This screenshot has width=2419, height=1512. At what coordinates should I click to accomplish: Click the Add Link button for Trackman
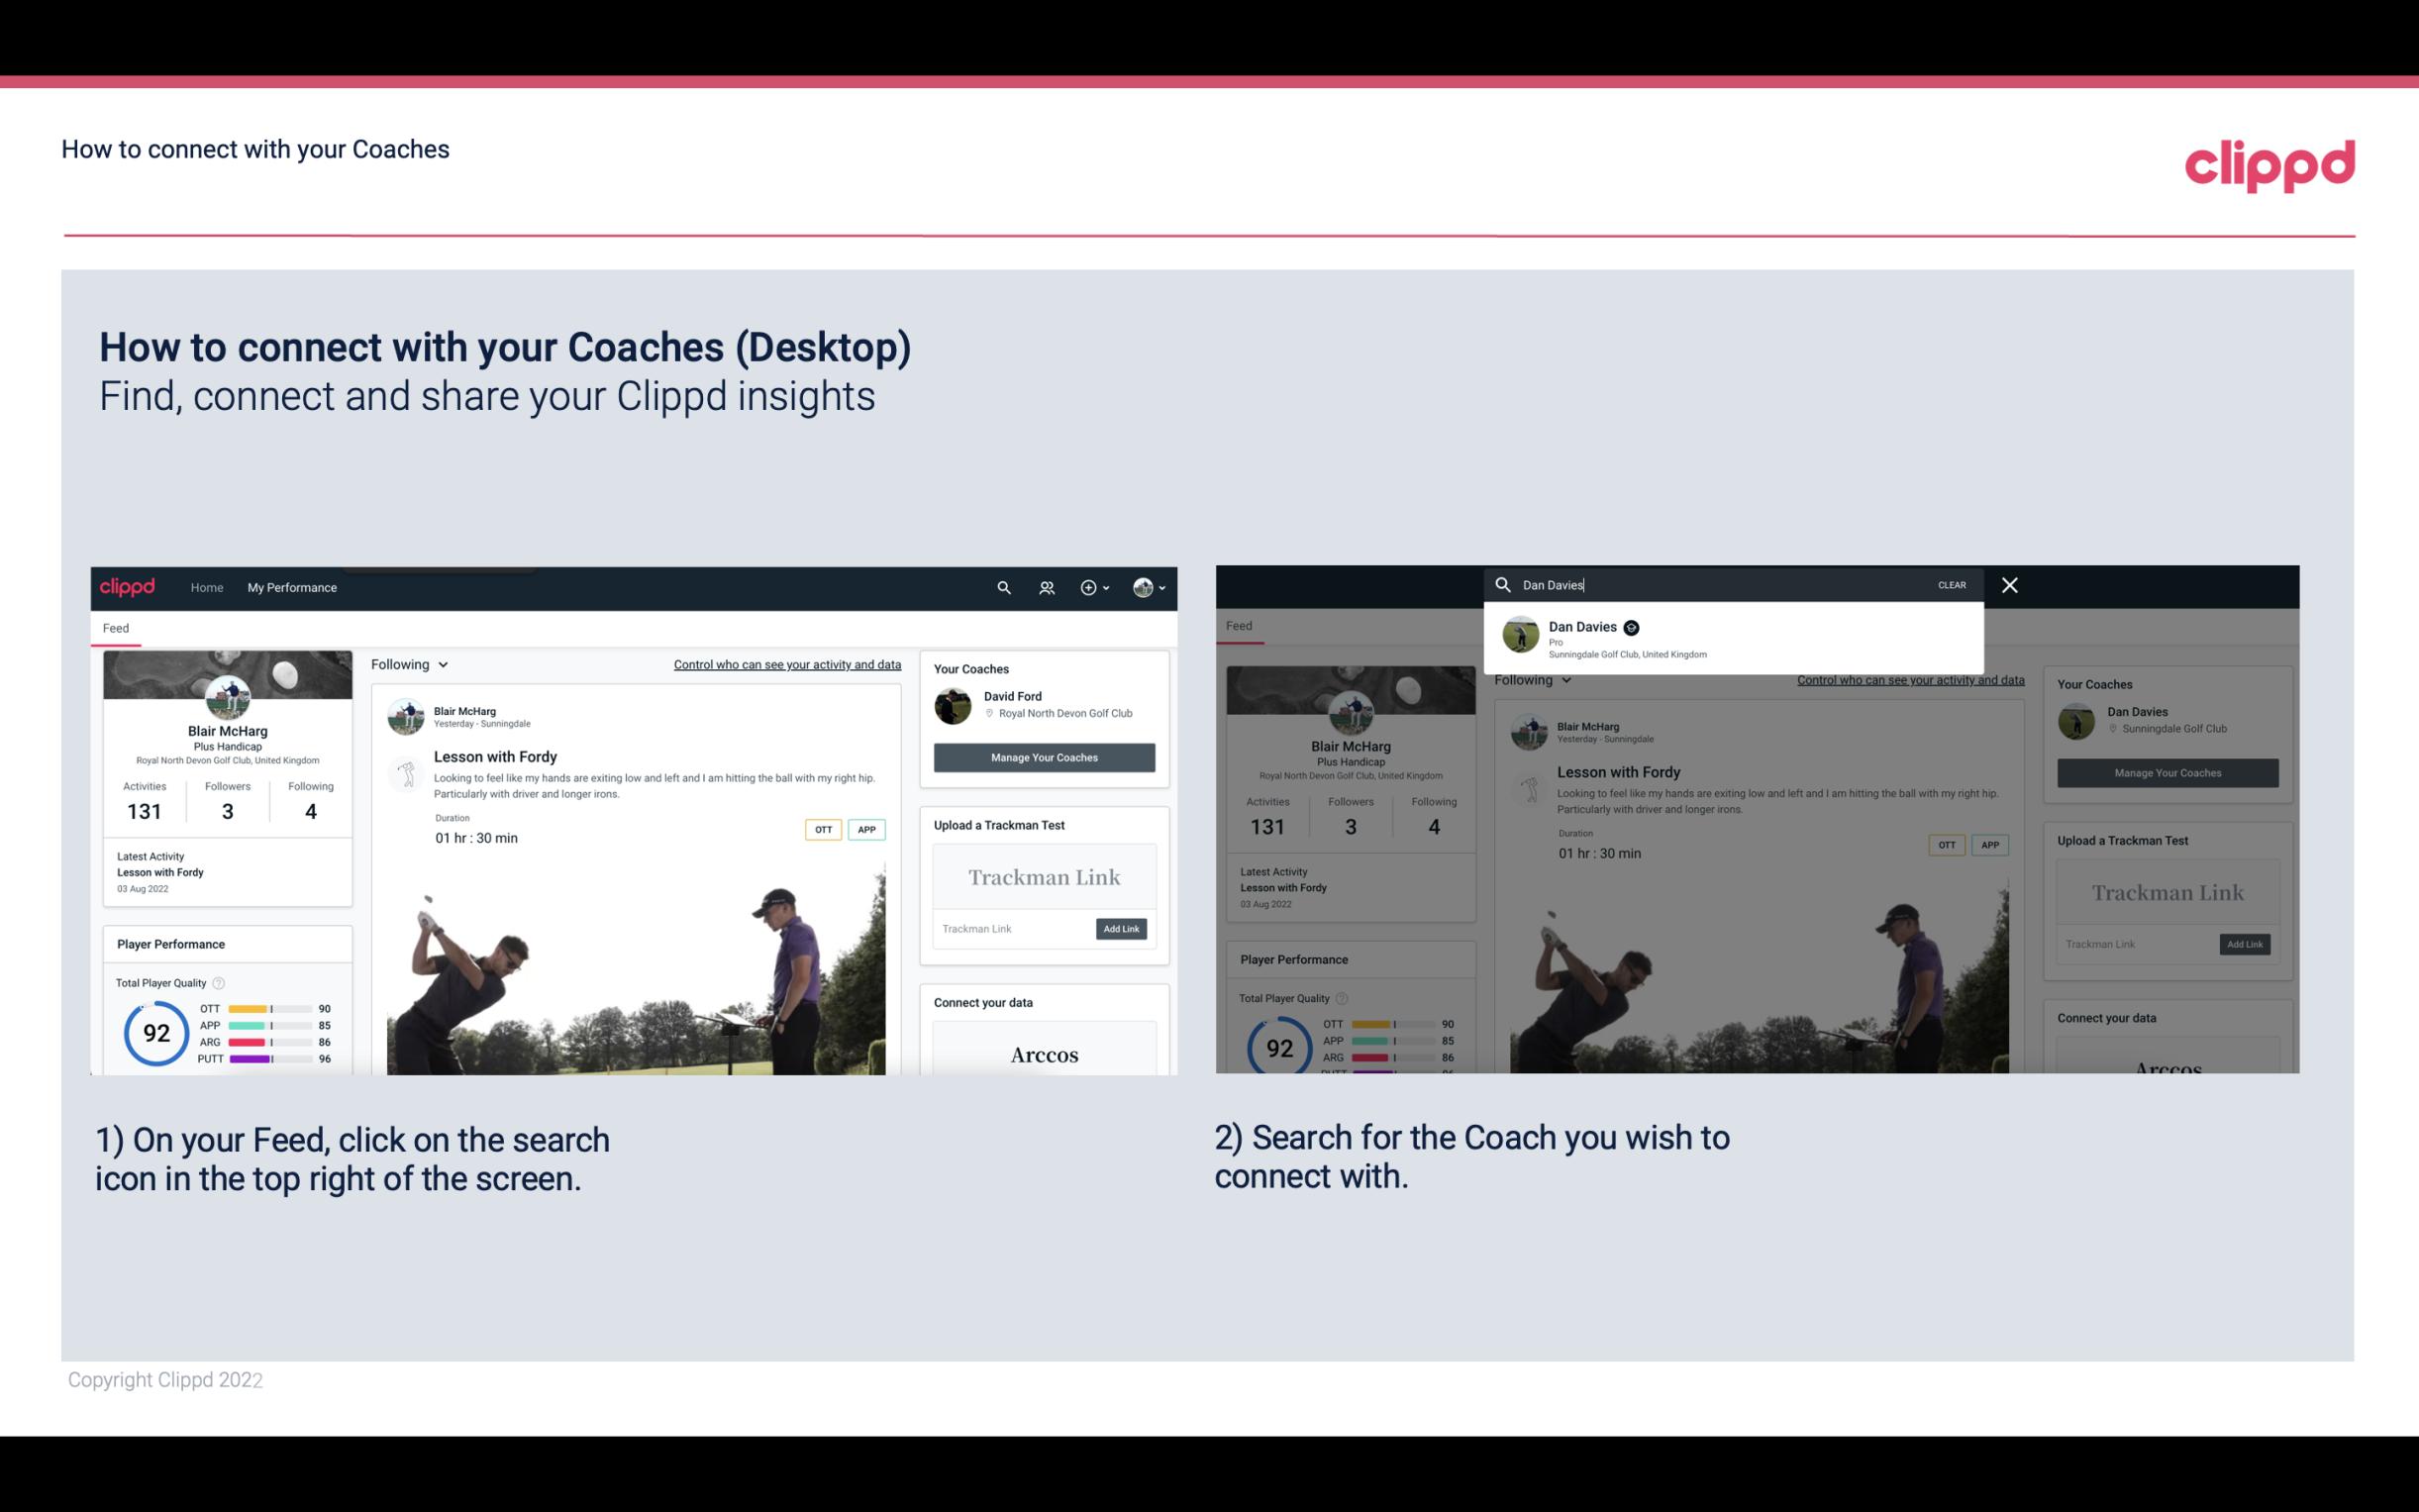(x=1122, y=929)
